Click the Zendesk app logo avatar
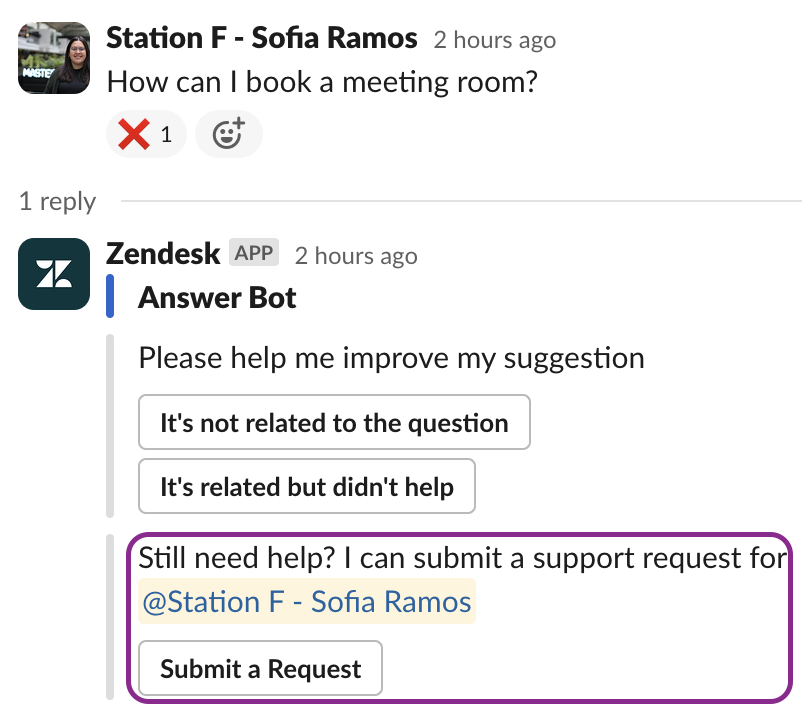802x718 pixels. point(54,274)
